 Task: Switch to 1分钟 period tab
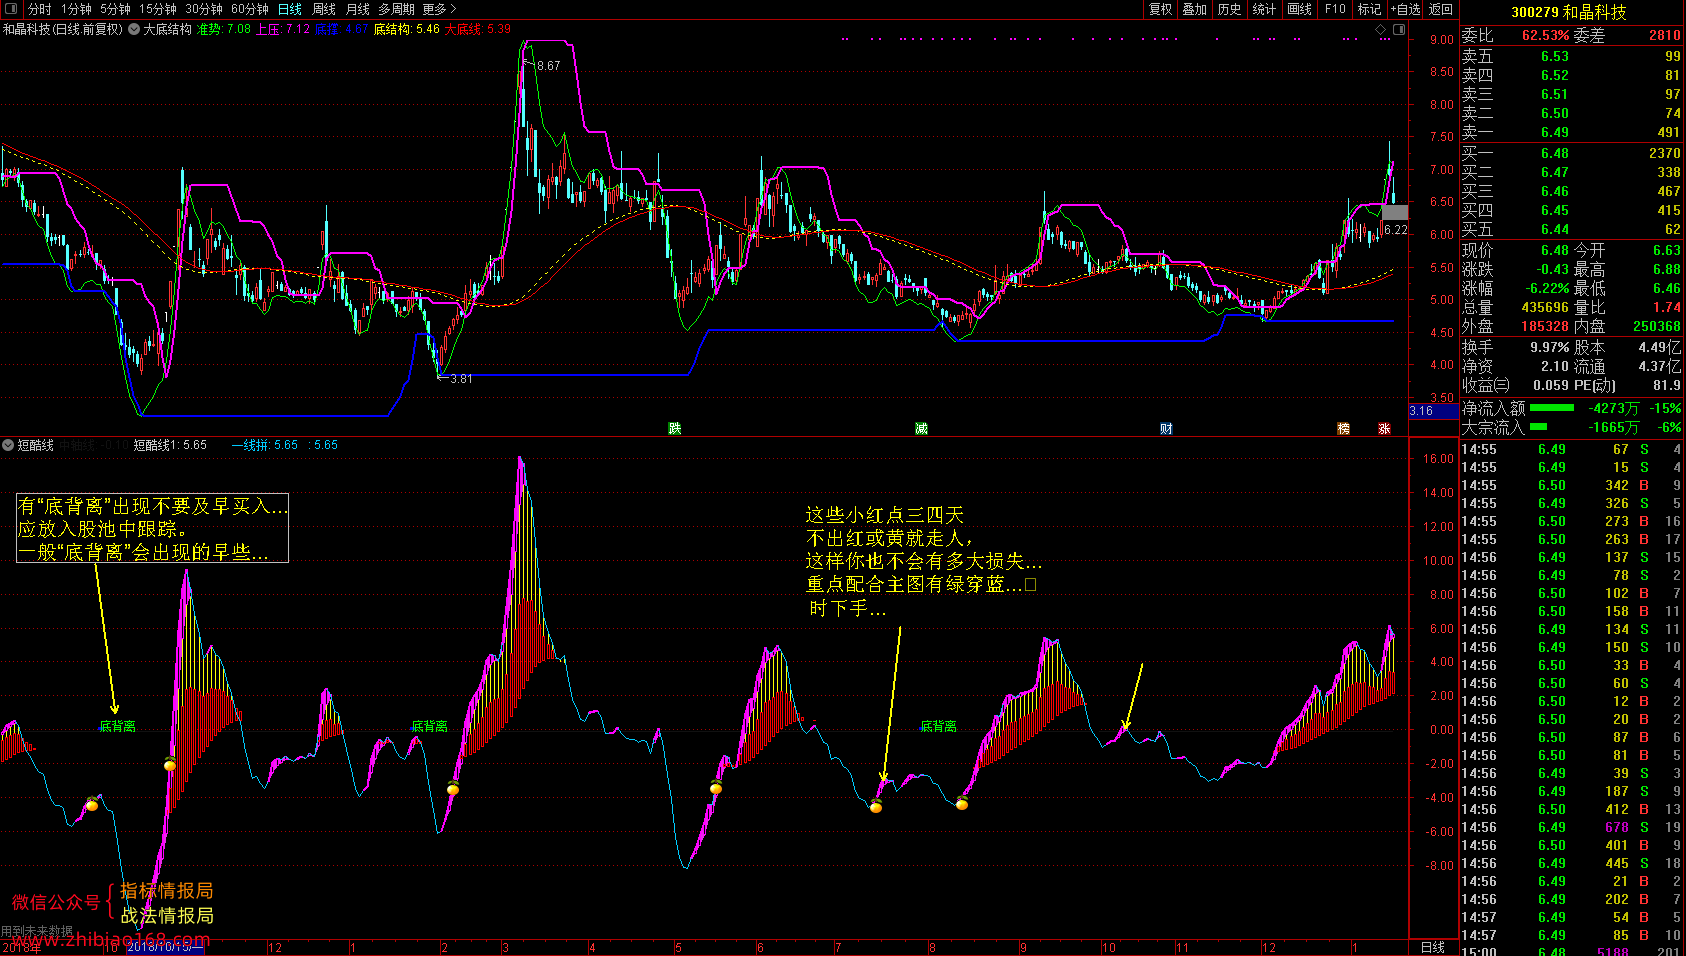76,9
